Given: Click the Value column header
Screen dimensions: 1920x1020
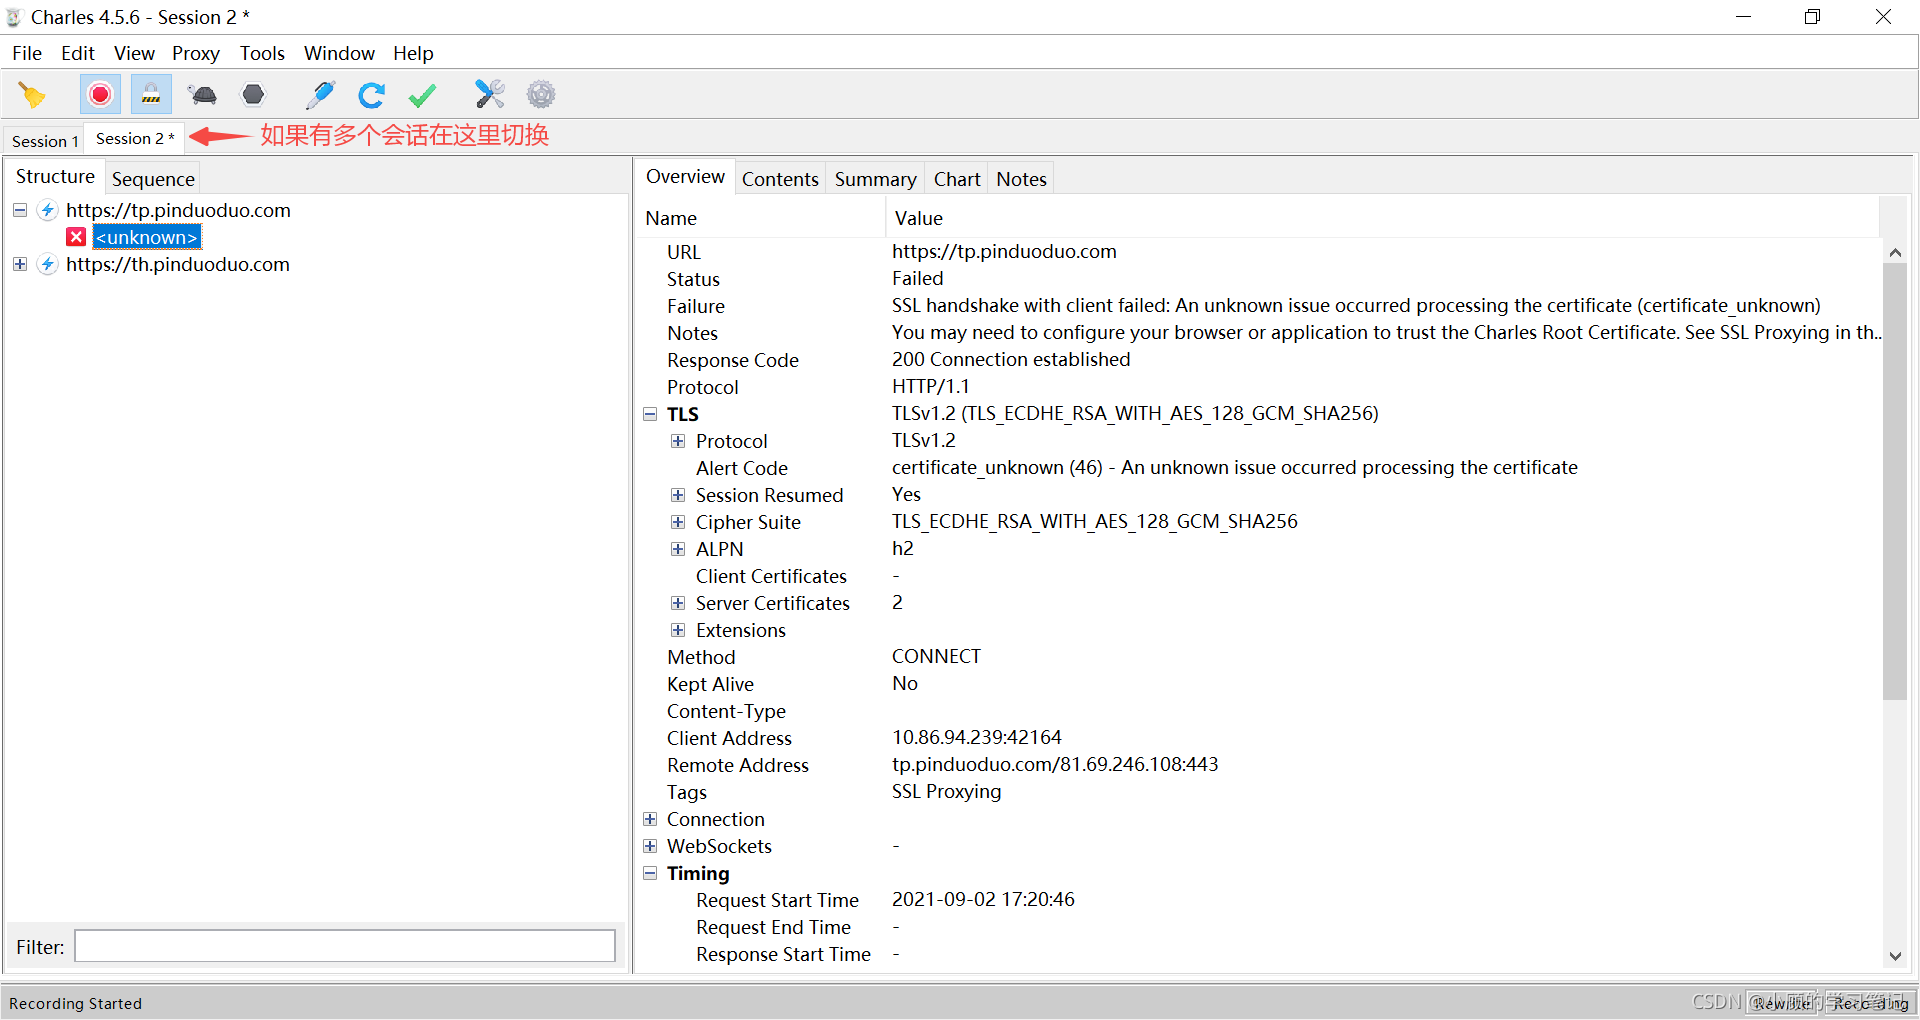Looking at the screenshot, I should pos(1383,218).
